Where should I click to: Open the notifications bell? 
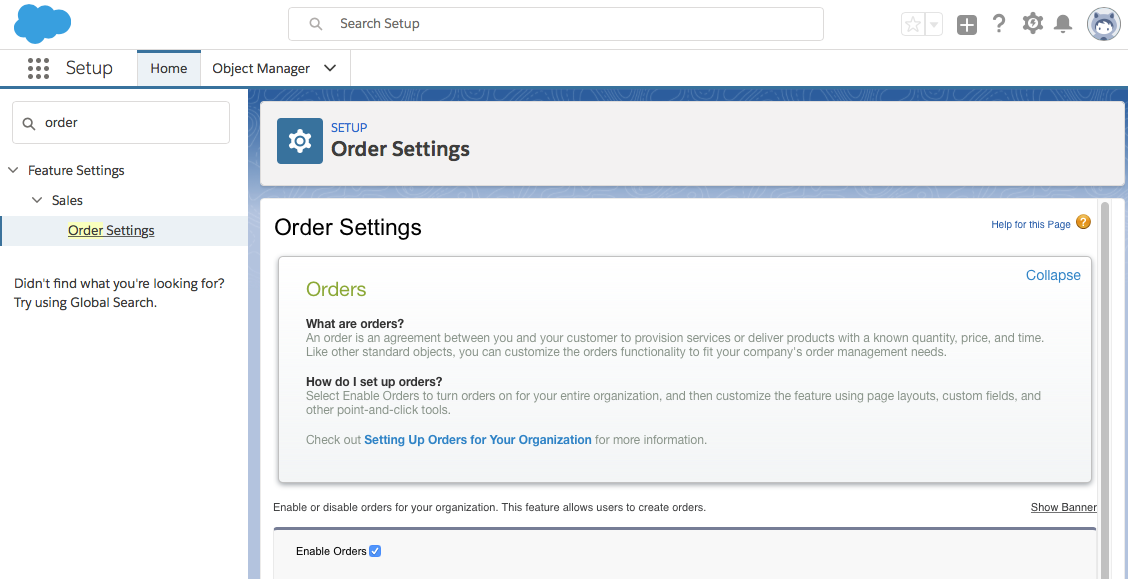pos(1063,24)
